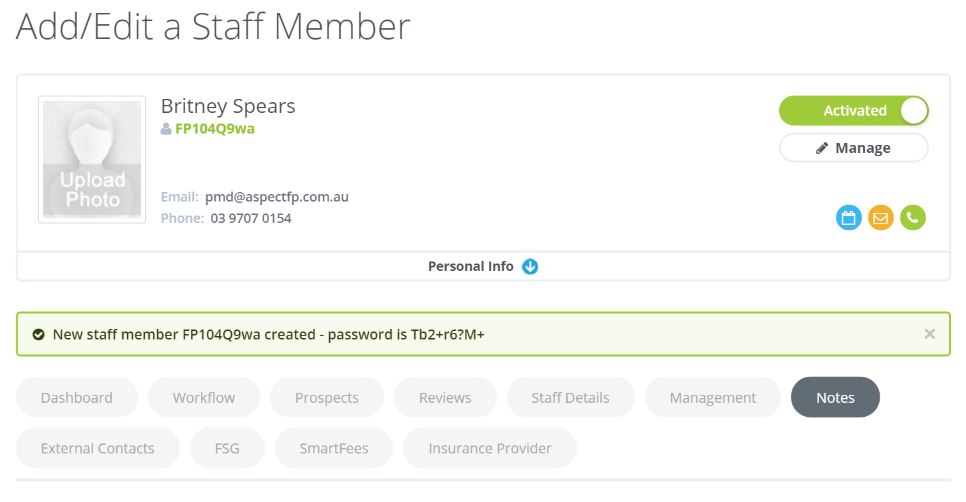The image size is (966, 502).
Task: Click the FP104Q9wa username link
Action: point(215,129)
